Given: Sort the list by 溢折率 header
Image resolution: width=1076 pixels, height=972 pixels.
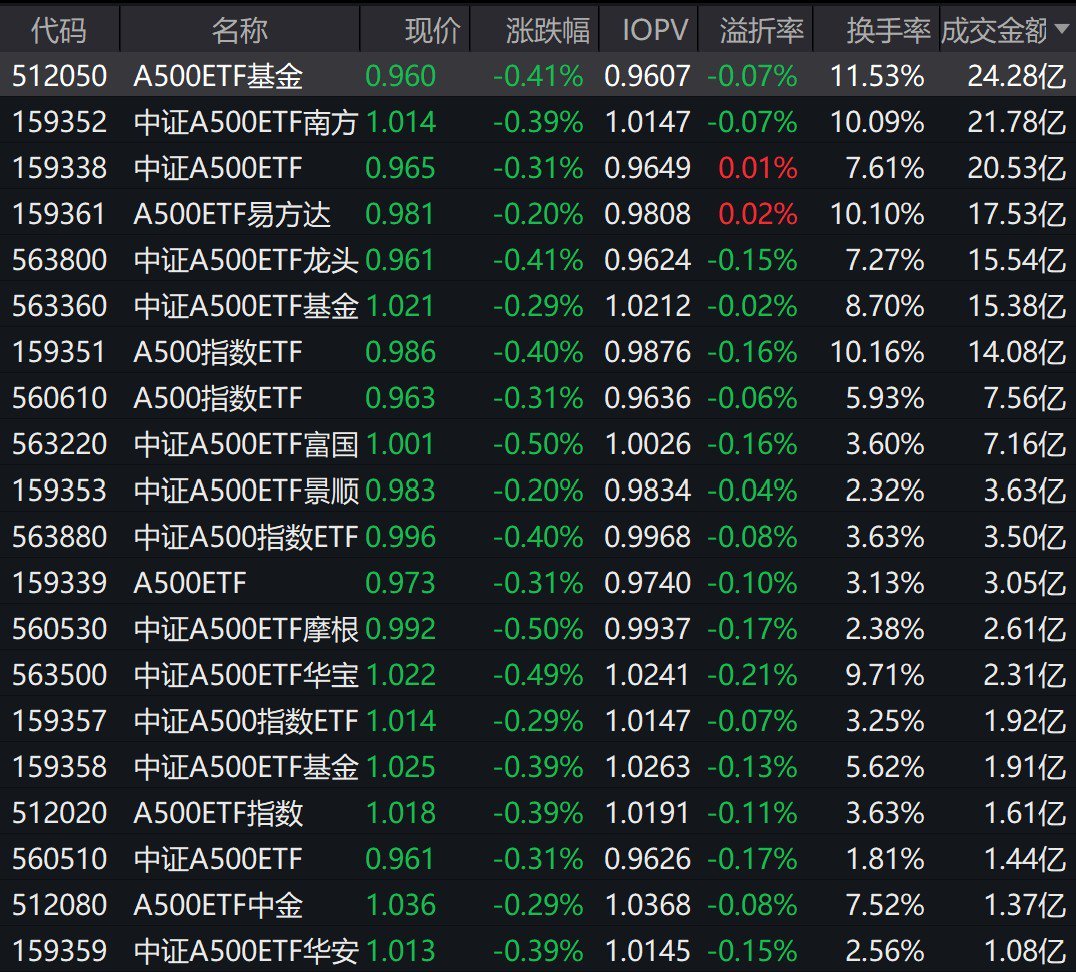Looking at the screenshot, I should pos(761,31).
